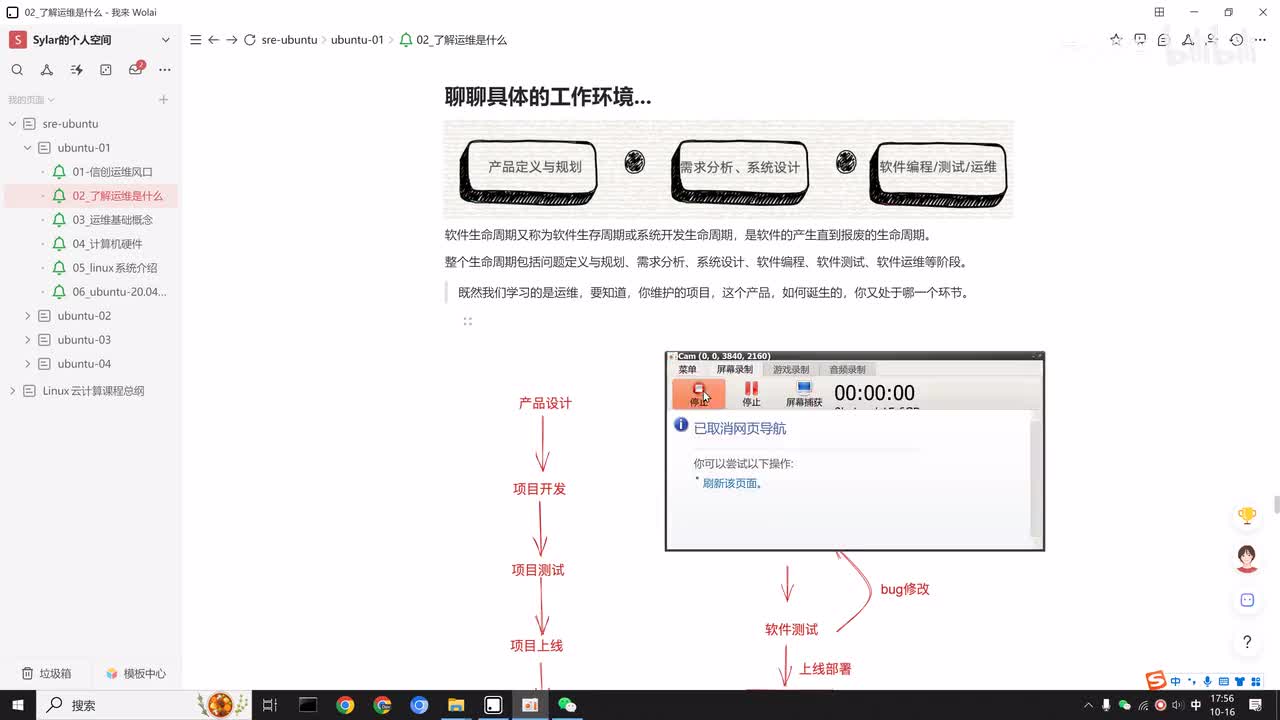
Task: Open the inbox with notification badge
Action: coord(136,69)
